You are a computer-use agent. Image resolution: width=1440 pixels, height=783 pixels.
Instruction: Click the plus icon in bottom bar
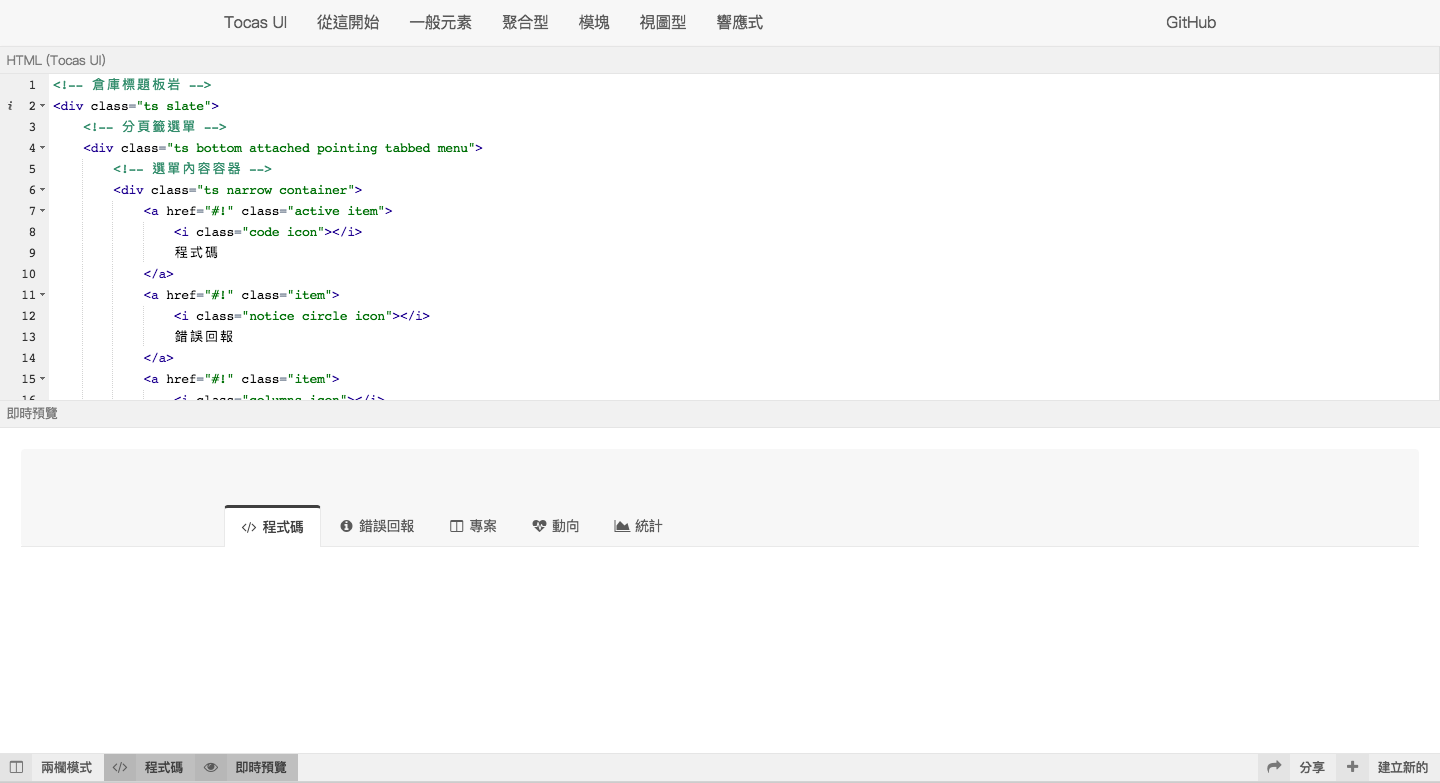point(1352,767)
